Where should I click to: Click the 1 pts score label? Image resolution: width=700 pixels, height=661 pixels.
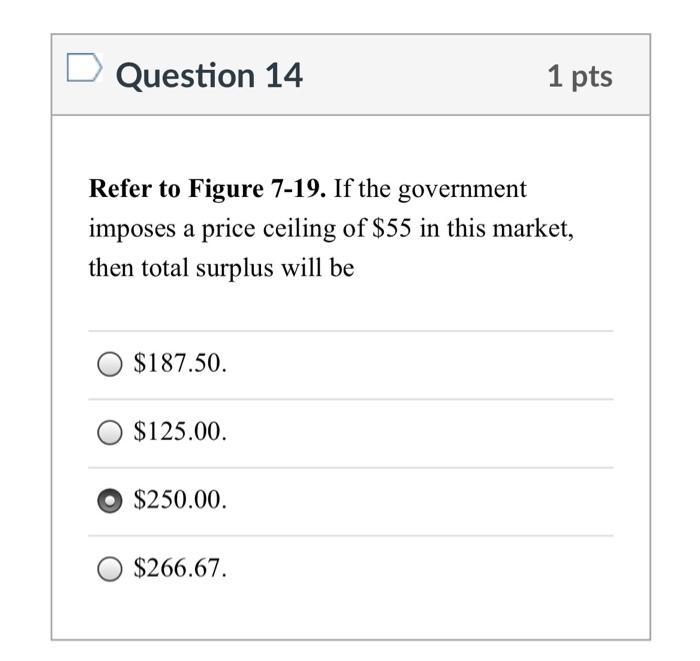(580, 76)
